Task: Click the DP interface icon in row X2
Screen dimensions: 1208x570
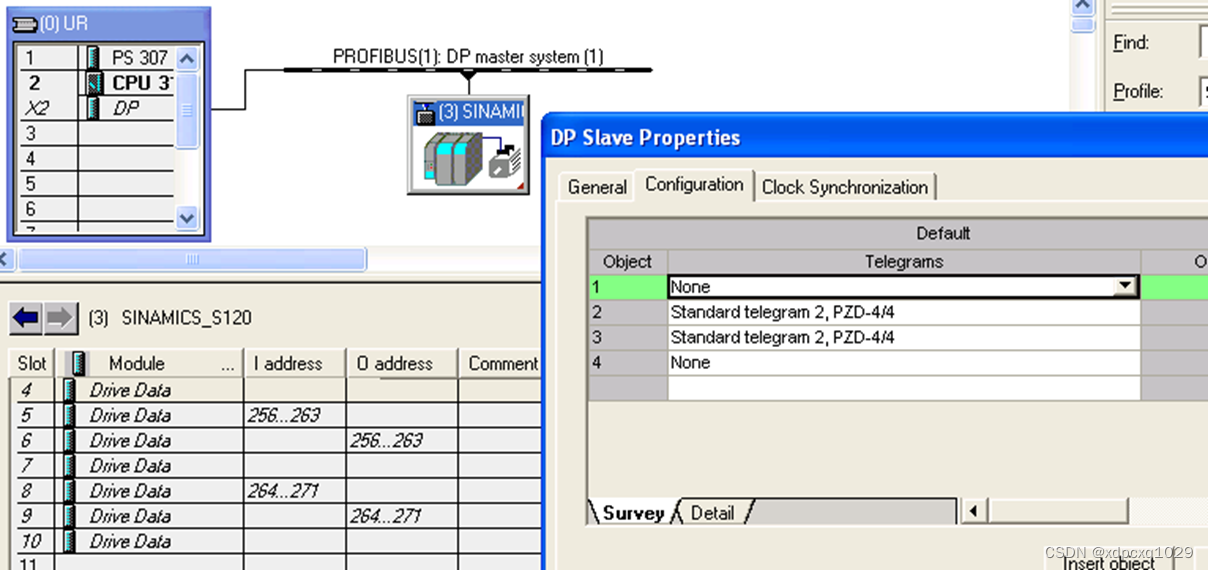Action: (93, 108)
